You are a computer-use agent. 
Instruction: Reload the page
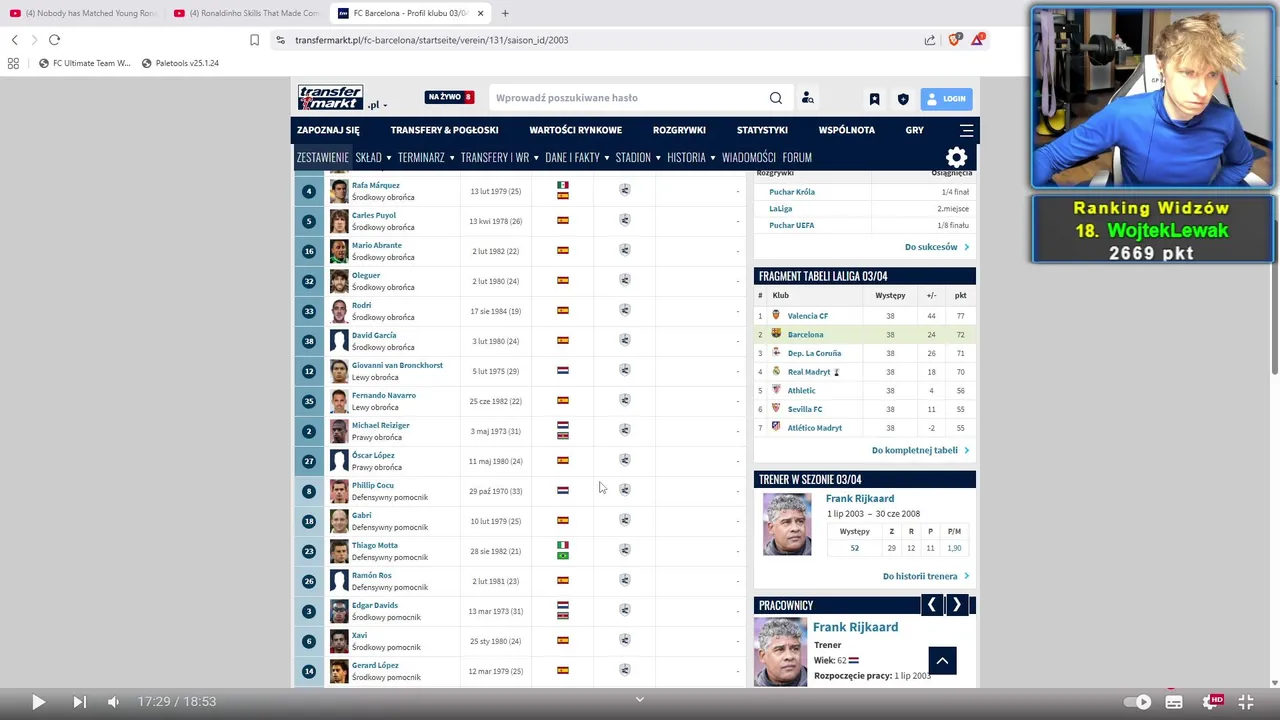[54, 40]
